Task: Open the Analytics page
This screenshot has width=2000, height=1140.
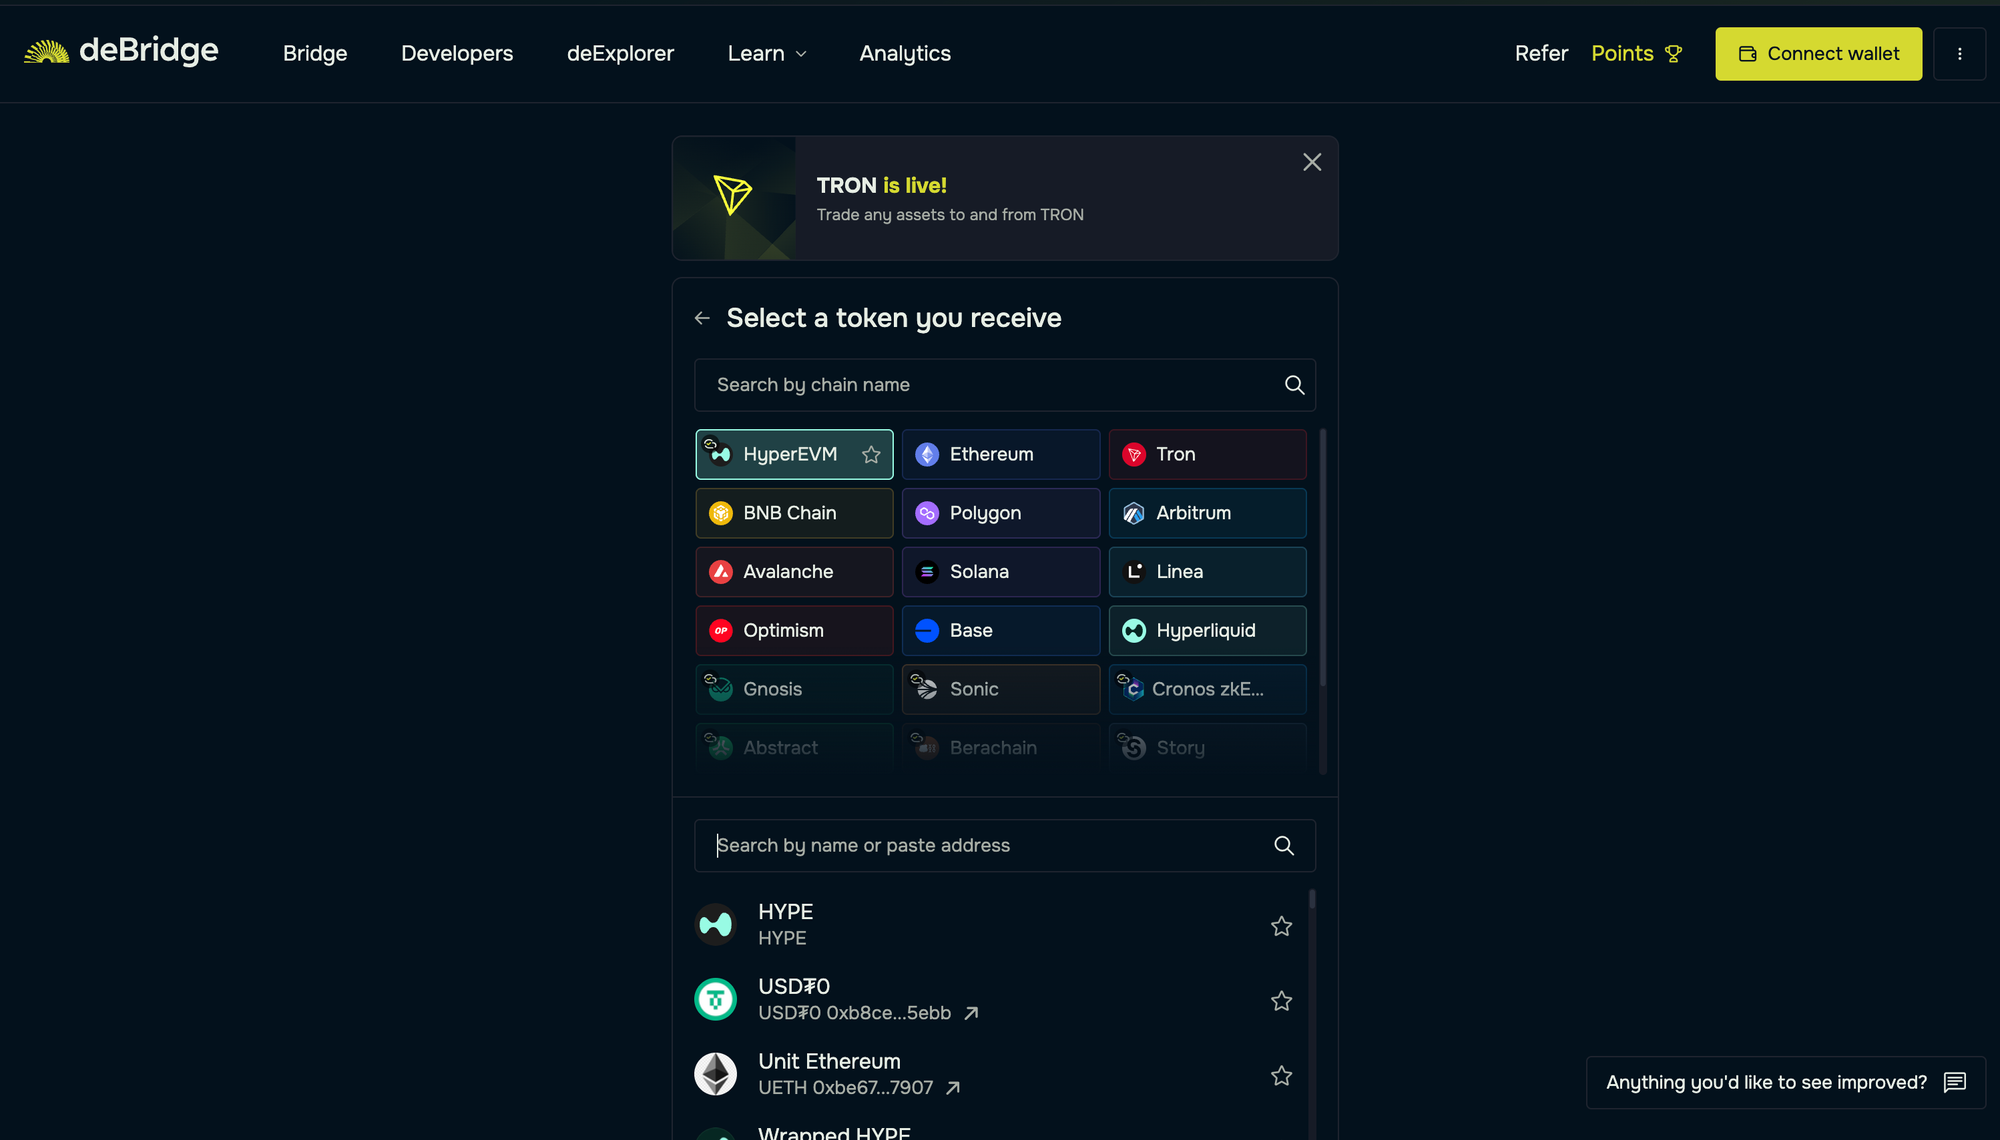Action: (904, 54)
